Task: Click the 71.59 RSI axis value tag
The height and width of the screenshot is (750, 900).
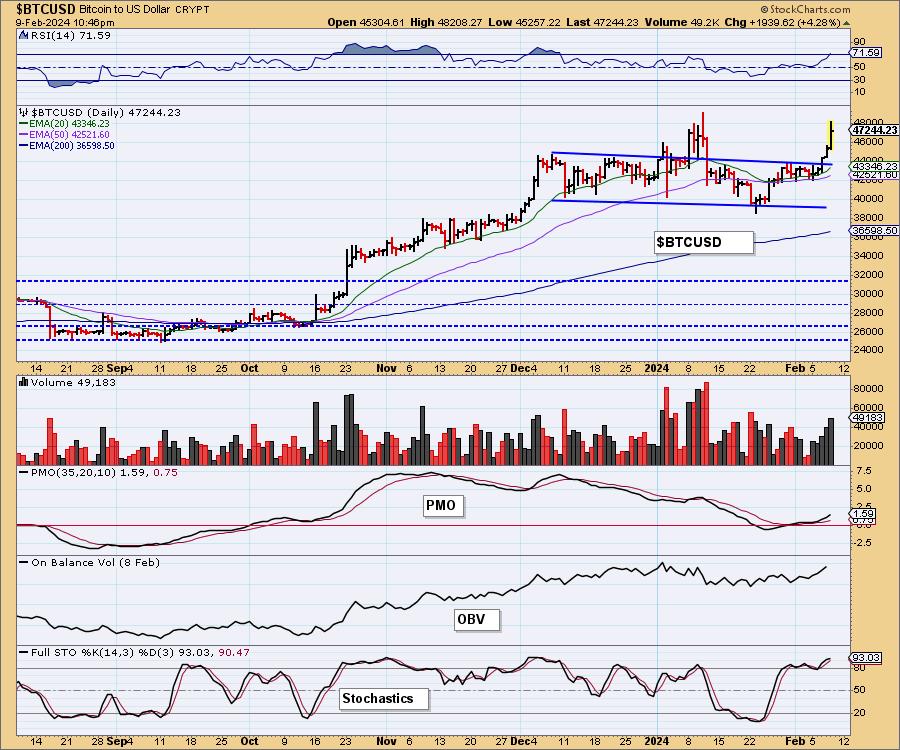Action: tap(866, 53)
